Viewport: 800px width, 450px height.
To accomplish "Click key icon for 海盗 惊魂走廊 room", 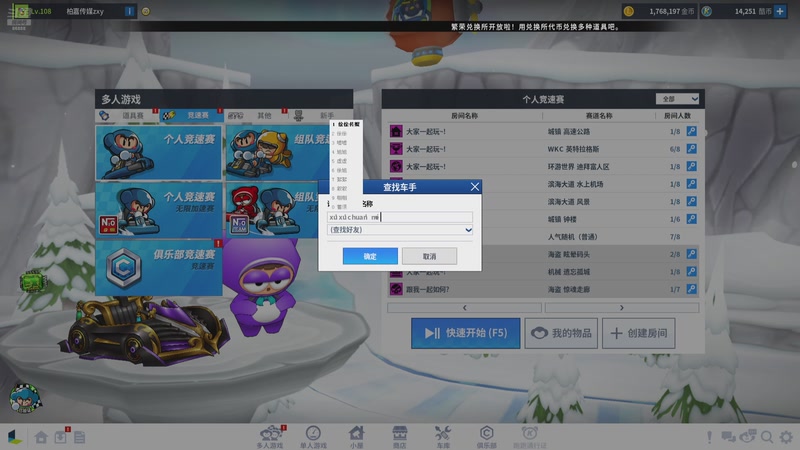I will coord(691,289).
